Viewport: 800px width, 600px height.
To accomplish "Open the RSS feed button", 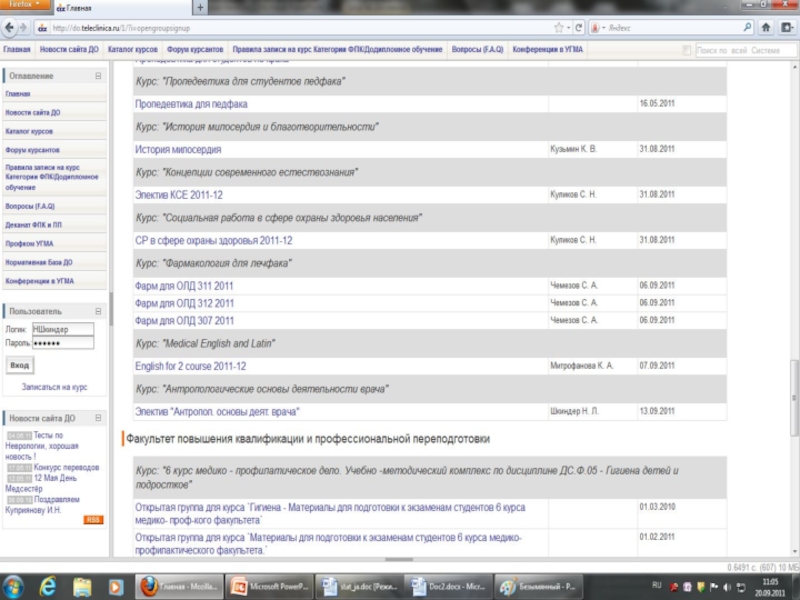I will coord(93,519).
